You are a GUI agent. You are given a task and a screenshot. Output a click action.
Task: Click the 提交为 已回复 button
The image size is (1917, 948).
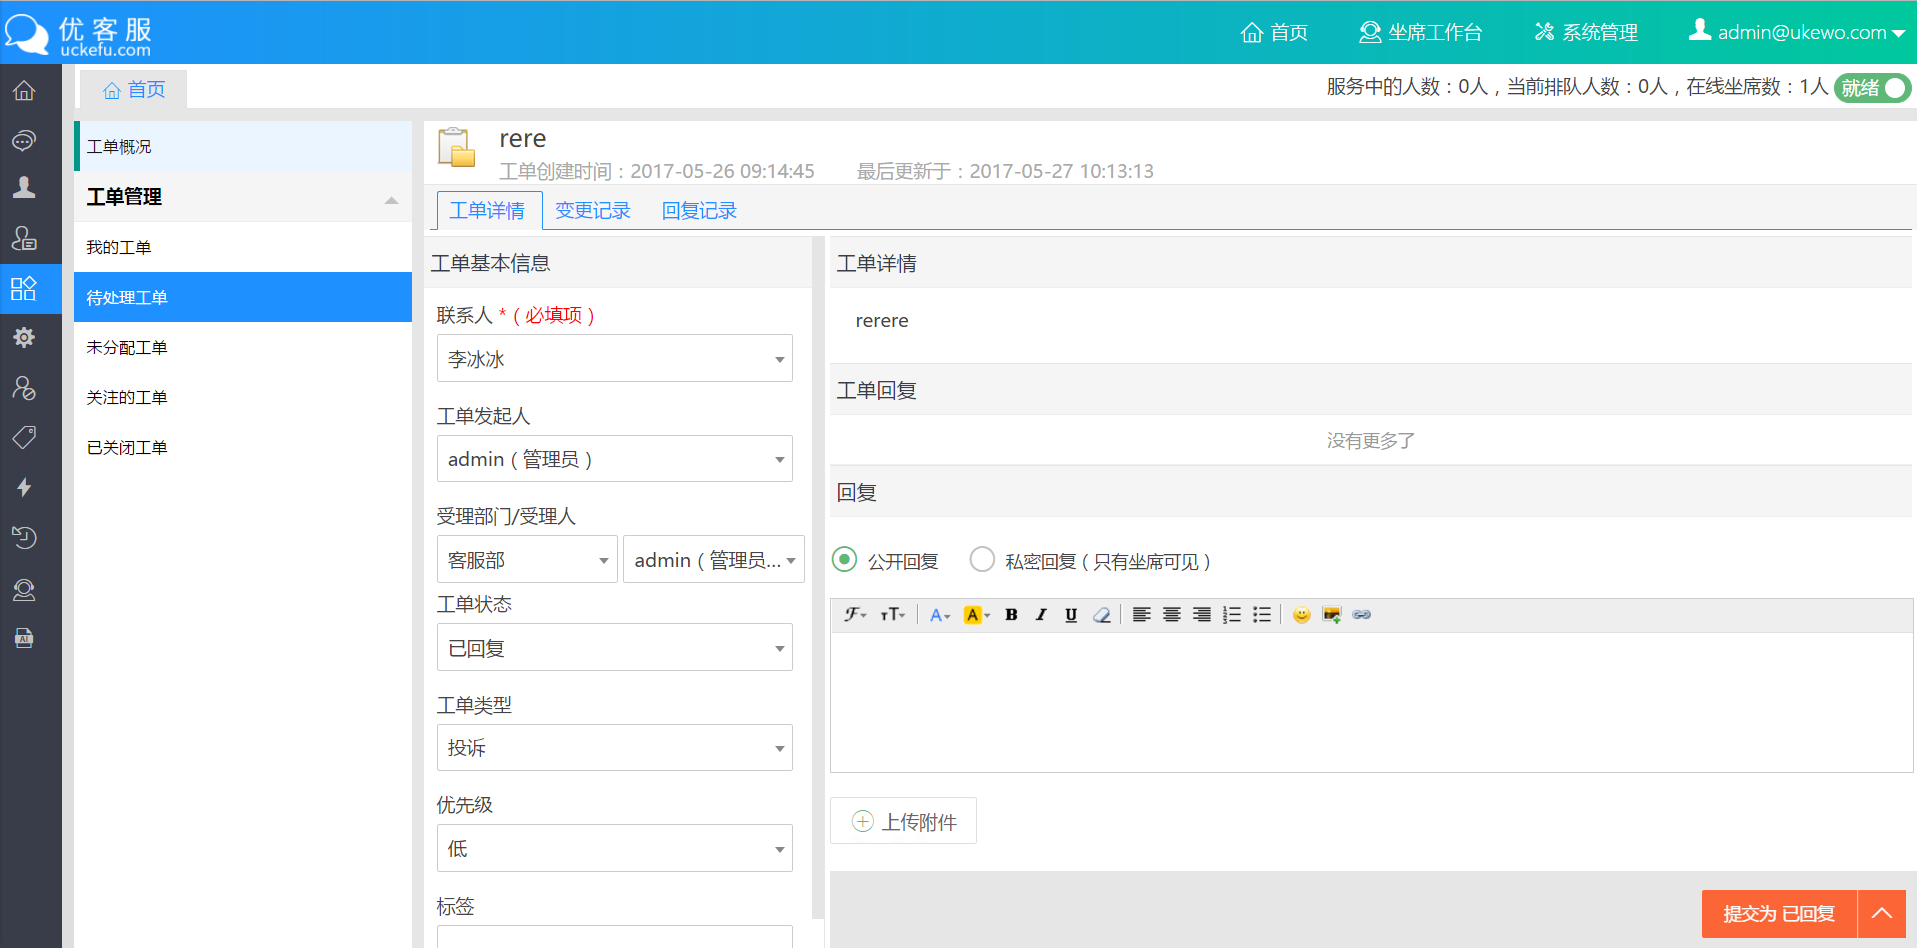1778,914
